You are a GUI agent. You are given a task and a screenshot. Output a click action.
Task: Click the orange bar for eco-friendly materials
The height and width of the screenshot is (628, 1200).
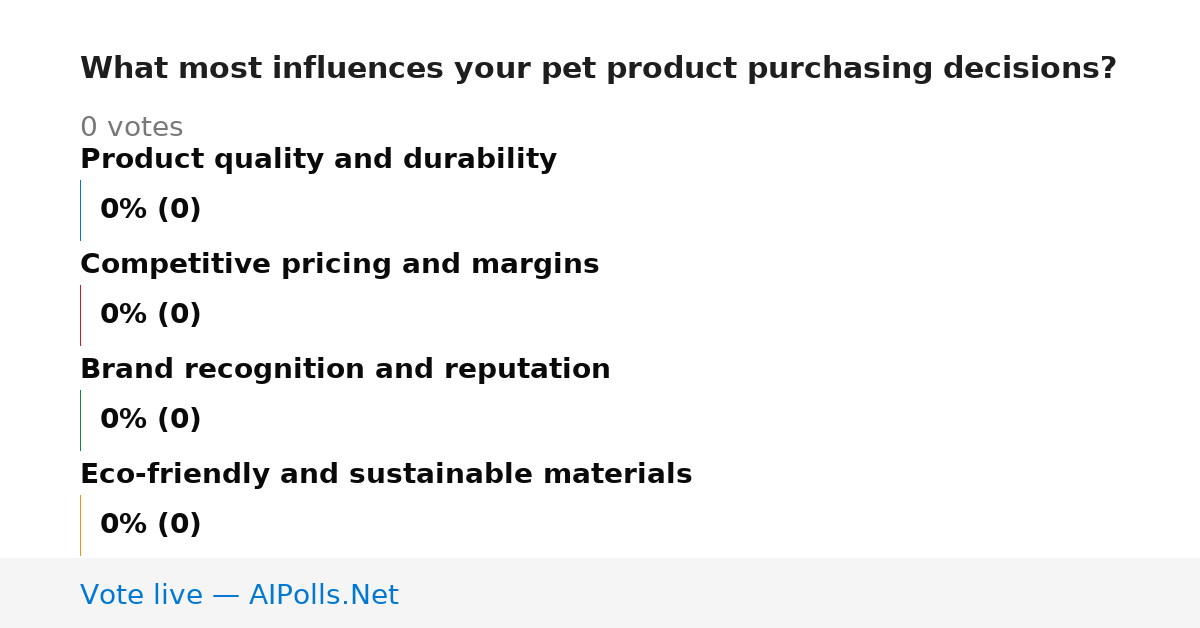tap(80, 525)
